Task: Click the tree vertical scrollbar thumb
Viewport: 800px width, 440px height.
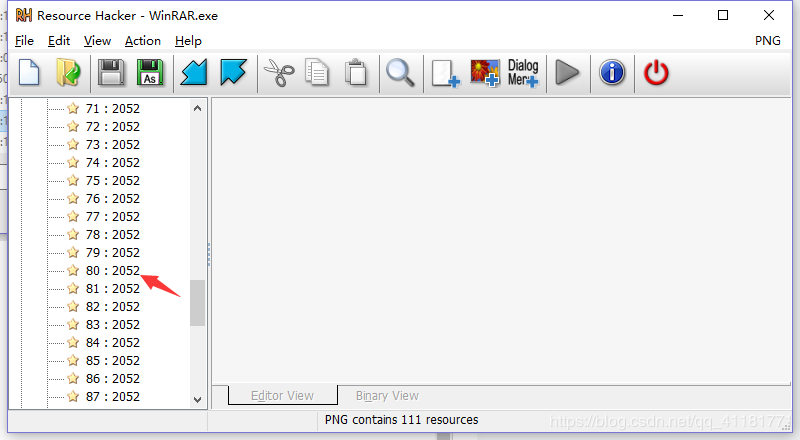Action: pos(197,303)
